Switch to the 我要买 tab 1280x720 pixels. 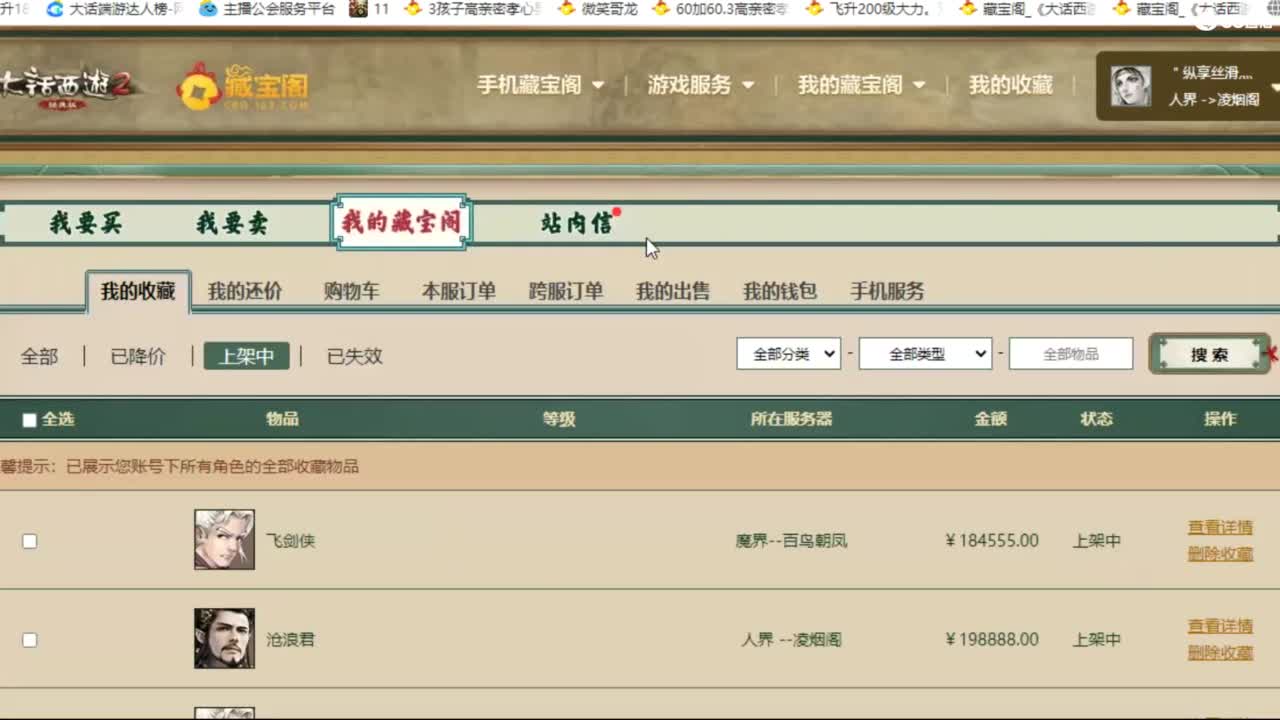click(86, 223)
